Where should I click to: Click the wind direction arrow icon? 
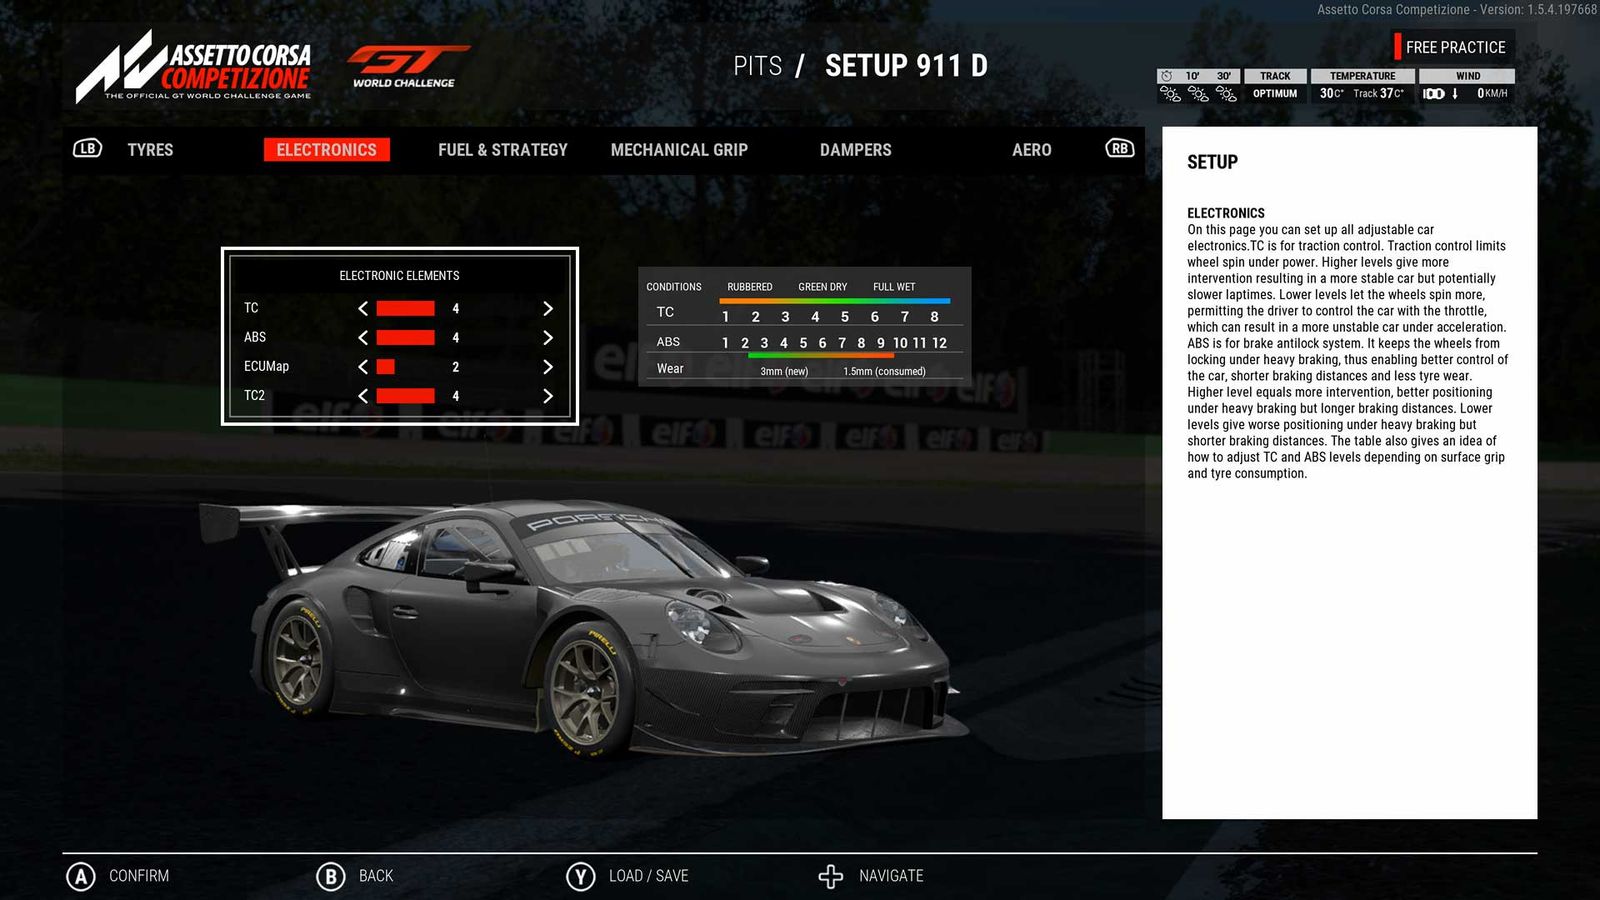pyautogui.click(x=1455, y=93)
